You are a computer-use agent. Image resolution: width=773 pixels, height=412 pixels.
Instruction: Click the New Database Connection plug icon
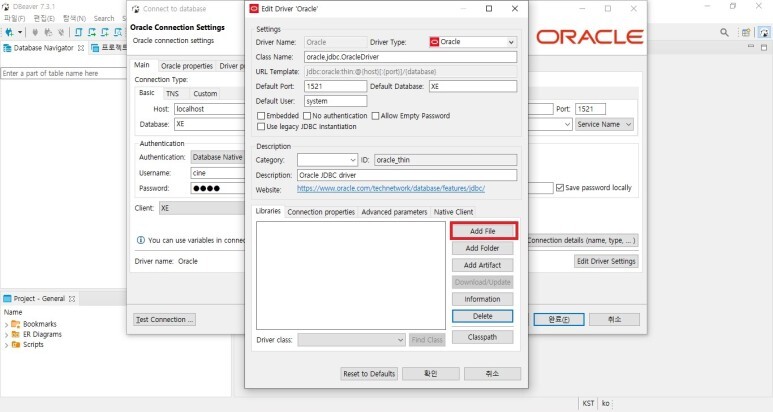pyautogui.click(x=9, y=33)
